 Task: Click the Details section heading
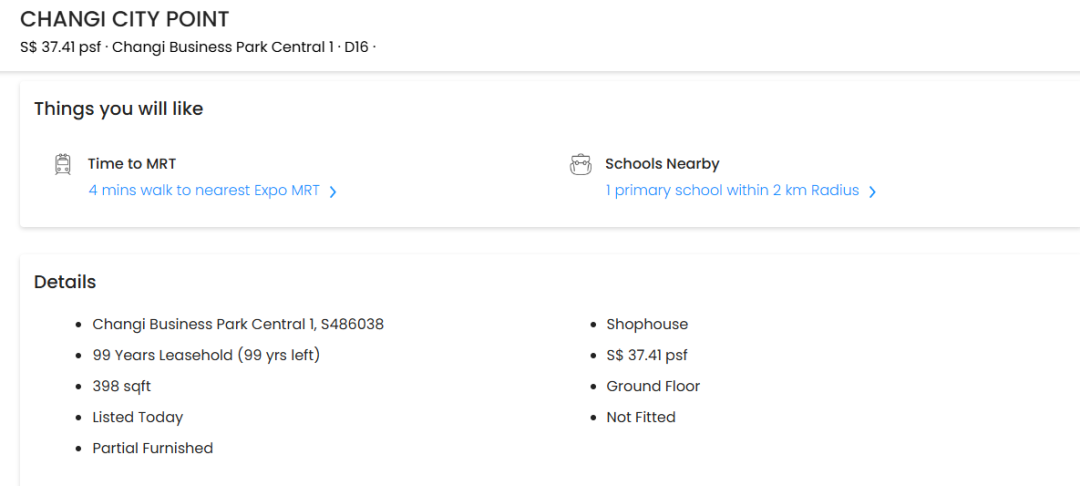65,282
